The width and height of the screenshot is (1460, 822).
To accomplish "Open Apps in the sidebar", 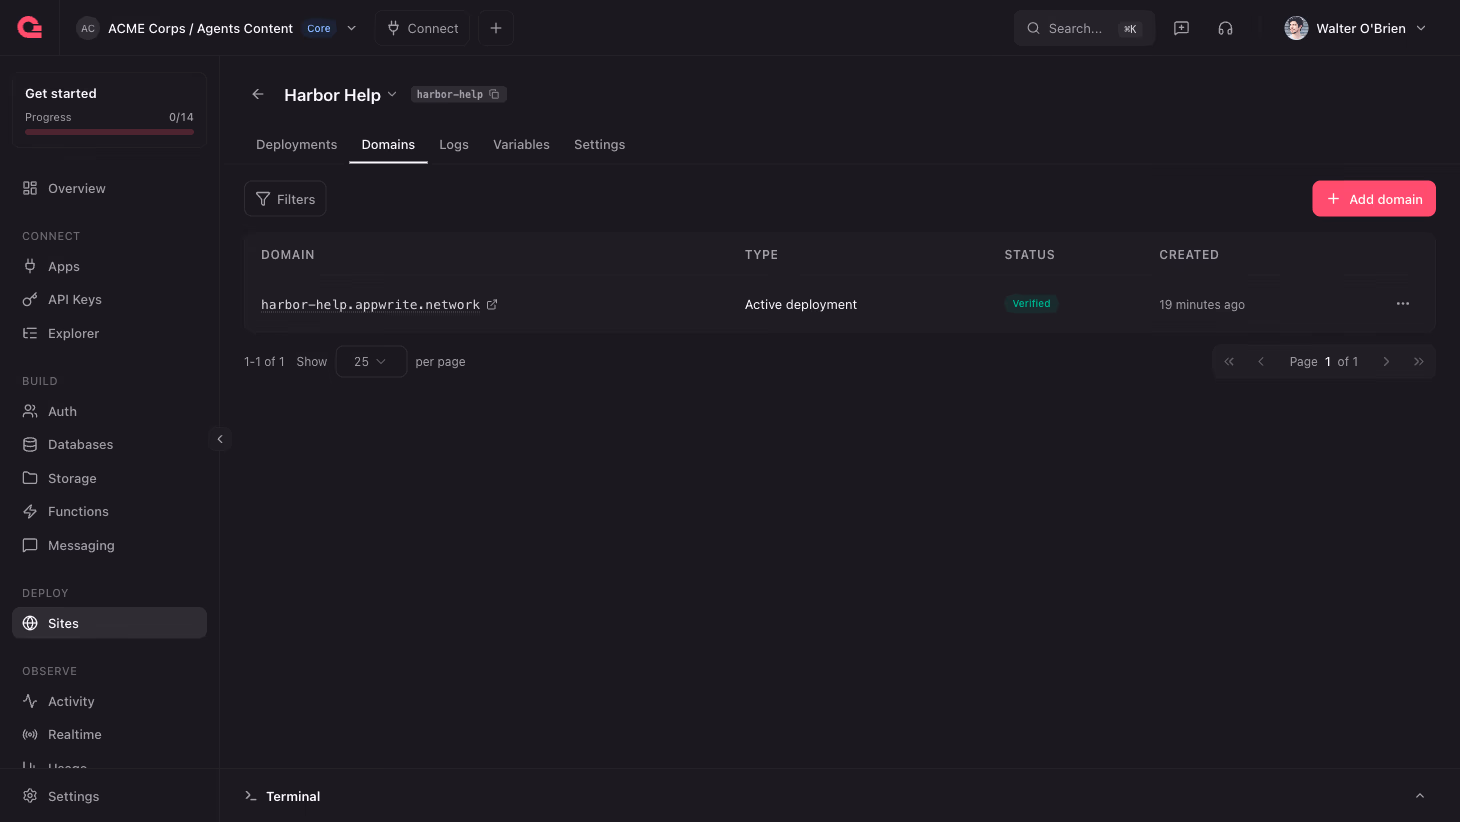I will click(x=109, y=266).
